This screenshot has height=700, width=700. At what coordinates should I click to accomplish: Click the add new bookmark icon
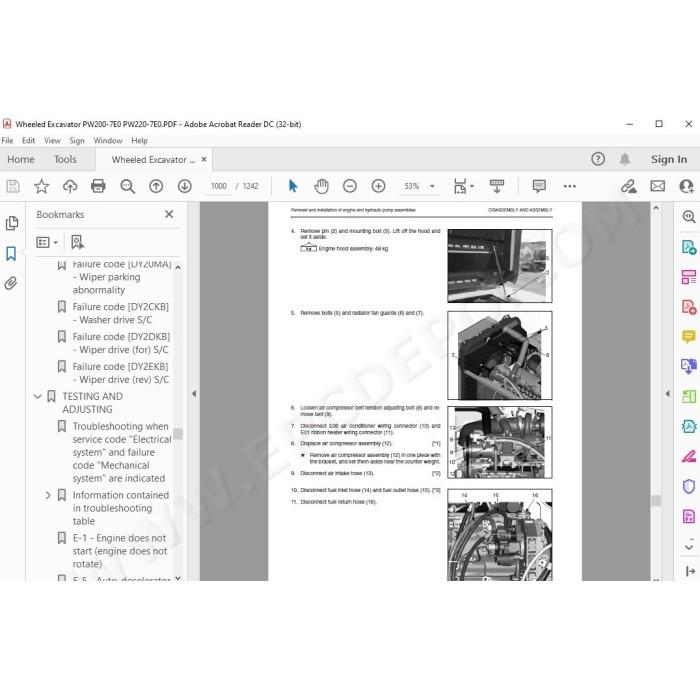pos(77,242)
